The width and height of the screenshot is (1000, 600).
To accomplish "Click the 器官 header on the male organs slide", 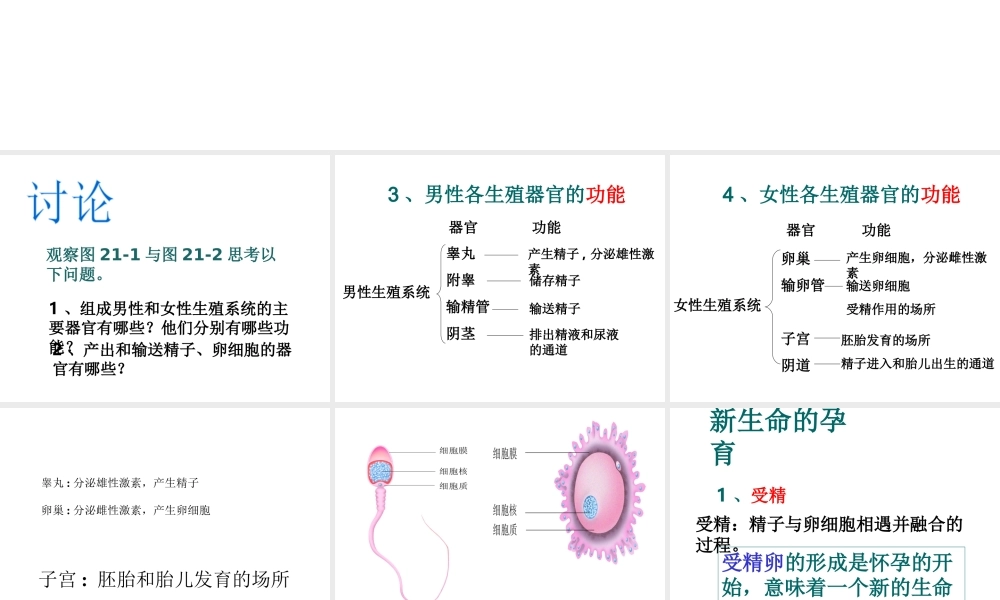I will pyautogui.click(x=463, y=228).
